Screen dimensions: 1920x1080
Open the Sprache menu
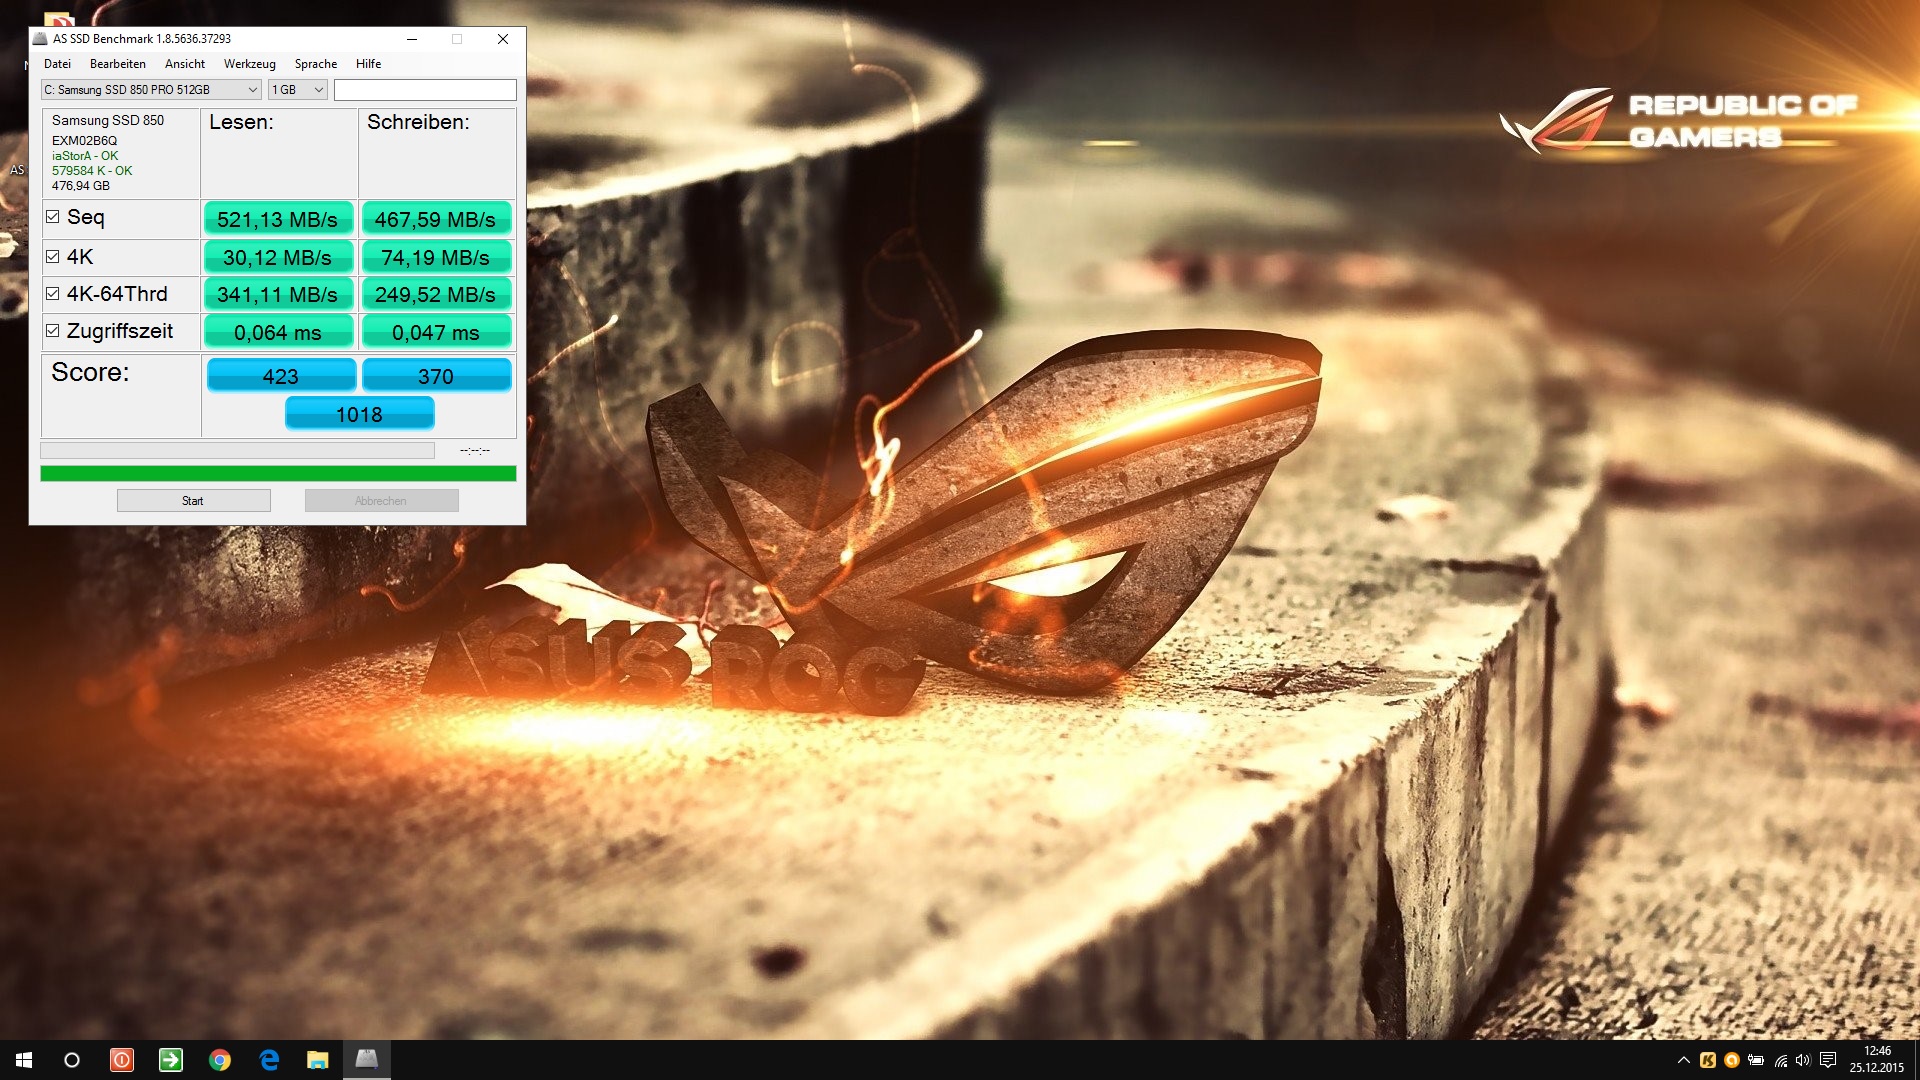[x=315, y=64]
